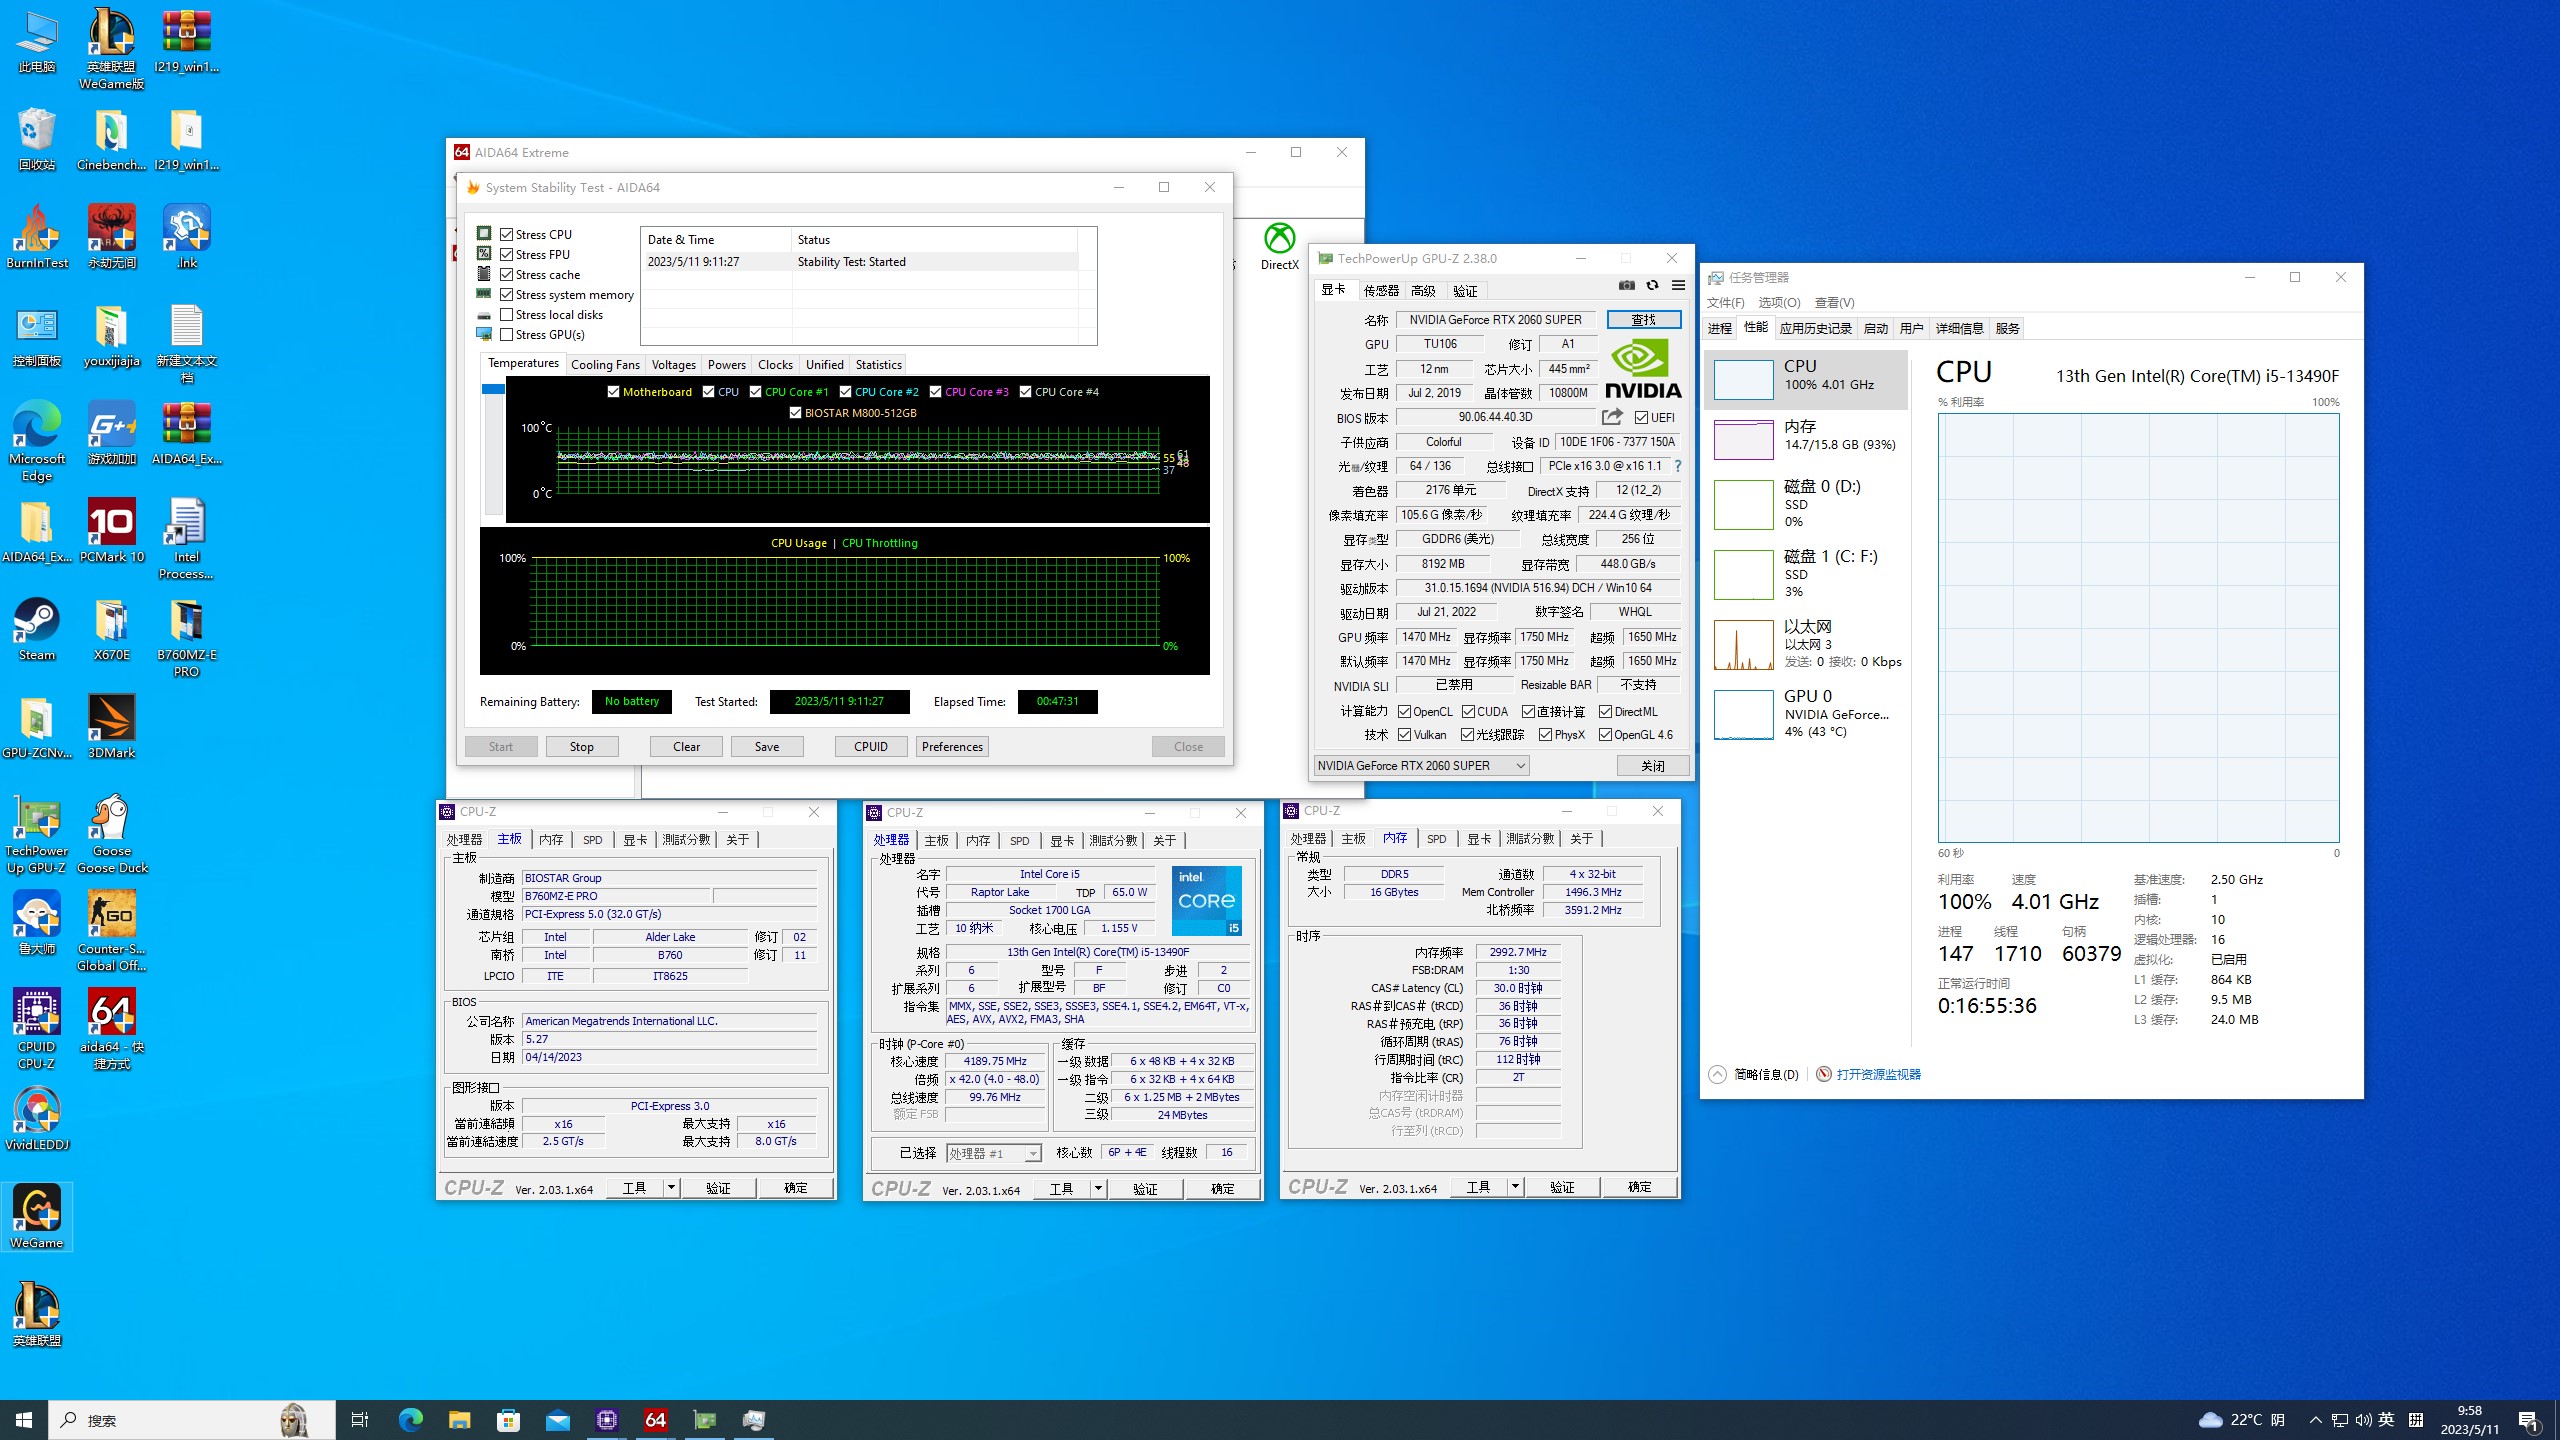Viewport: 2560px width, 1440px height.
Task: Uncheck the Stress CPU checkbox
Action: pyautogui.click(x=507, y=234)
